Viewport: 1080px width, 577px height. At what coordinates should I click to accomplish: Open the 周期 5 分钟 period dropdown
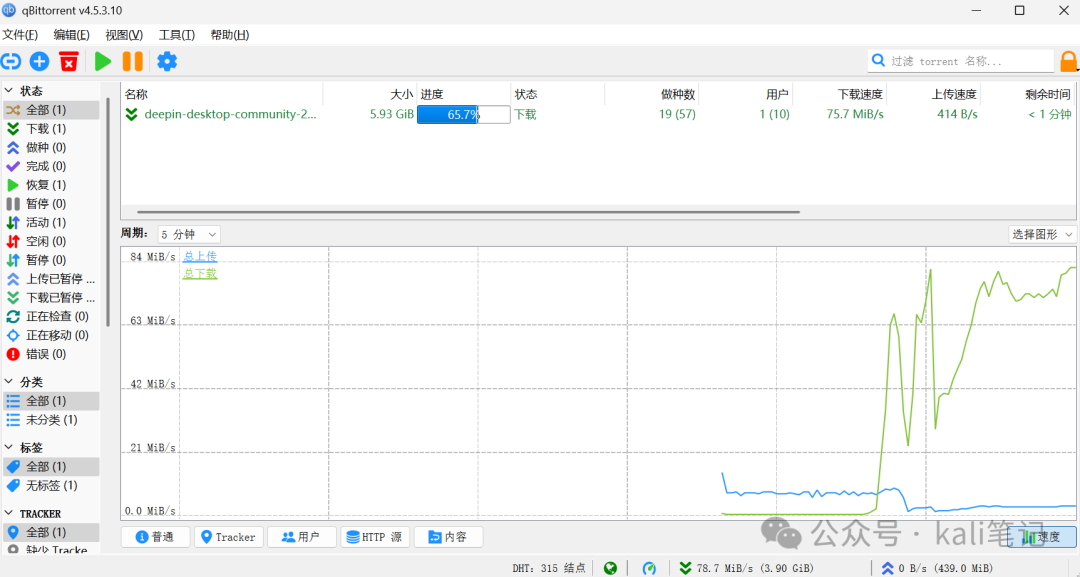pos(189,234)
